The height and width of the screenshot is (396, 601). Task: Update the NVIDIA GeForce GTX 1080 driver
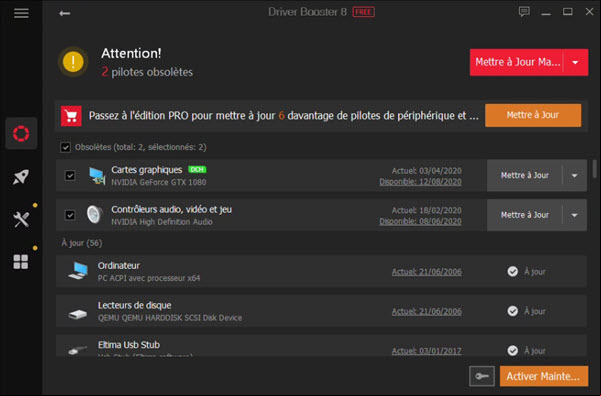pyautogui.click(x=524, y=176)
